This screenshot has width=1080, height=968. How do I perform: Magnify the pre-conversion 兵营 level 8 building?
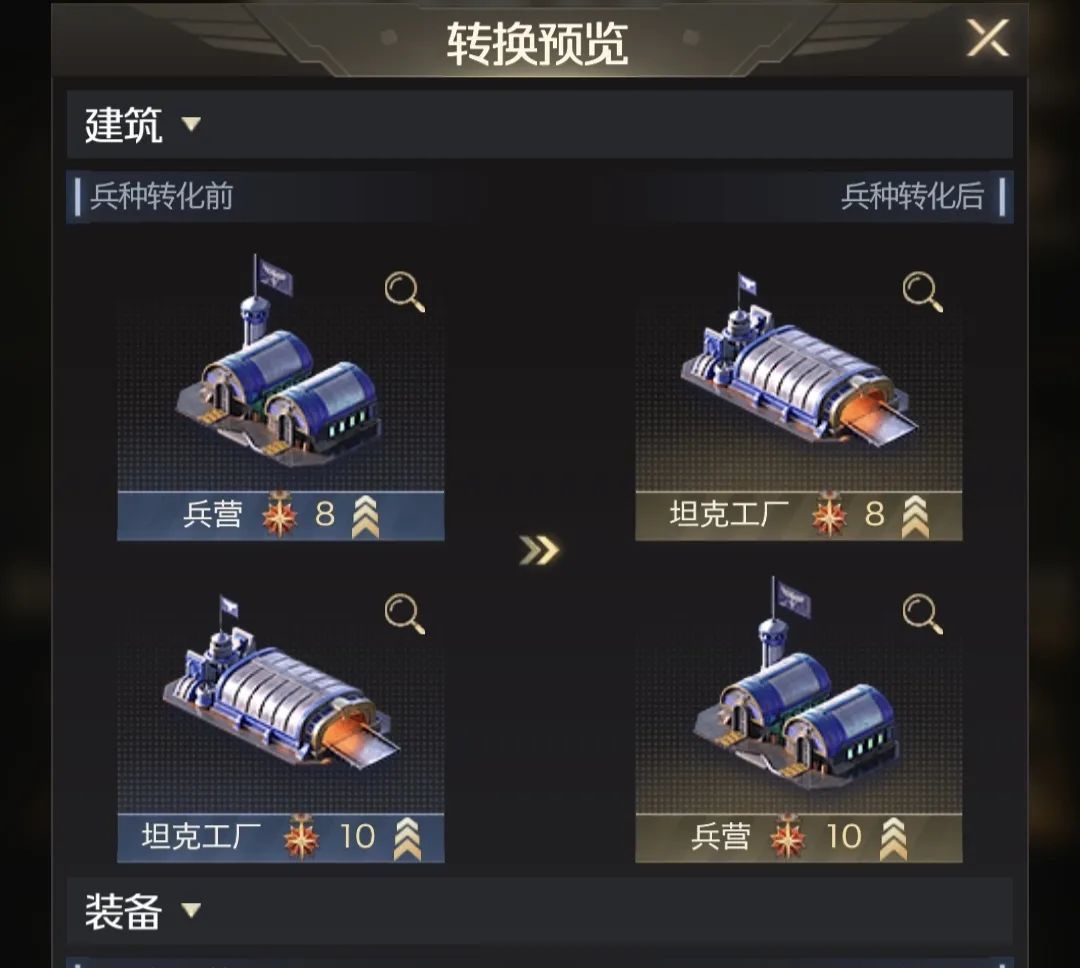click(x=404, y=292)
